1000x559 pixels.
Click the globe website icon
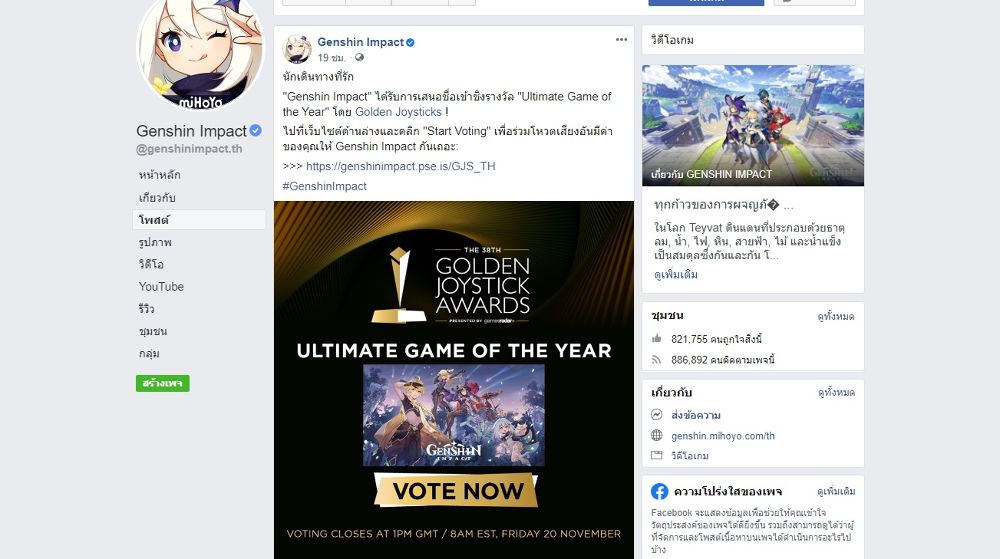(x=657, y=436)
